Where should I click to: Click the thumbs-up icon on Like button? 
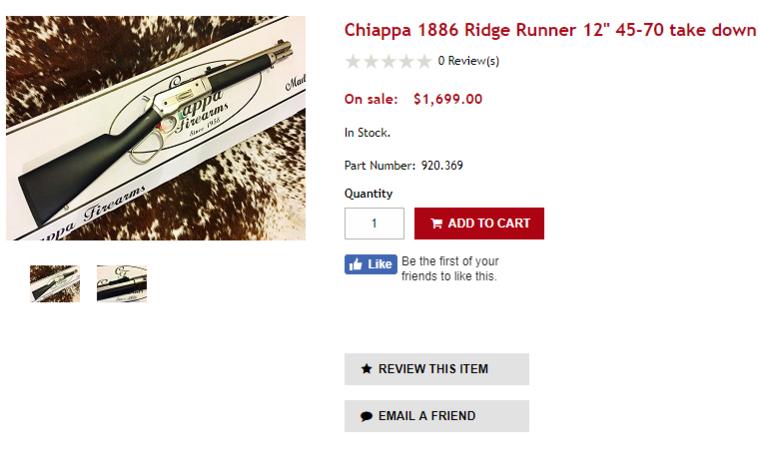click(356, 264)
